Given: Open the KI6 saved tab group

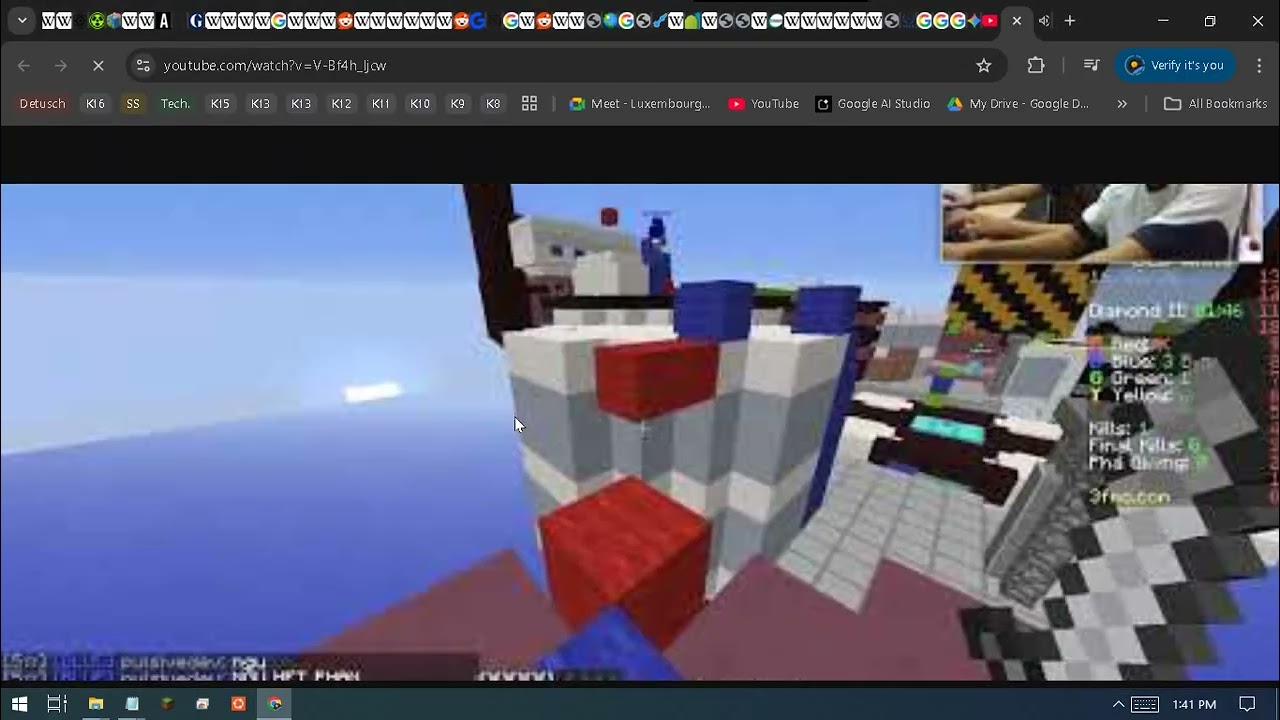Looking at the screenshot, I should pos(95,104).
